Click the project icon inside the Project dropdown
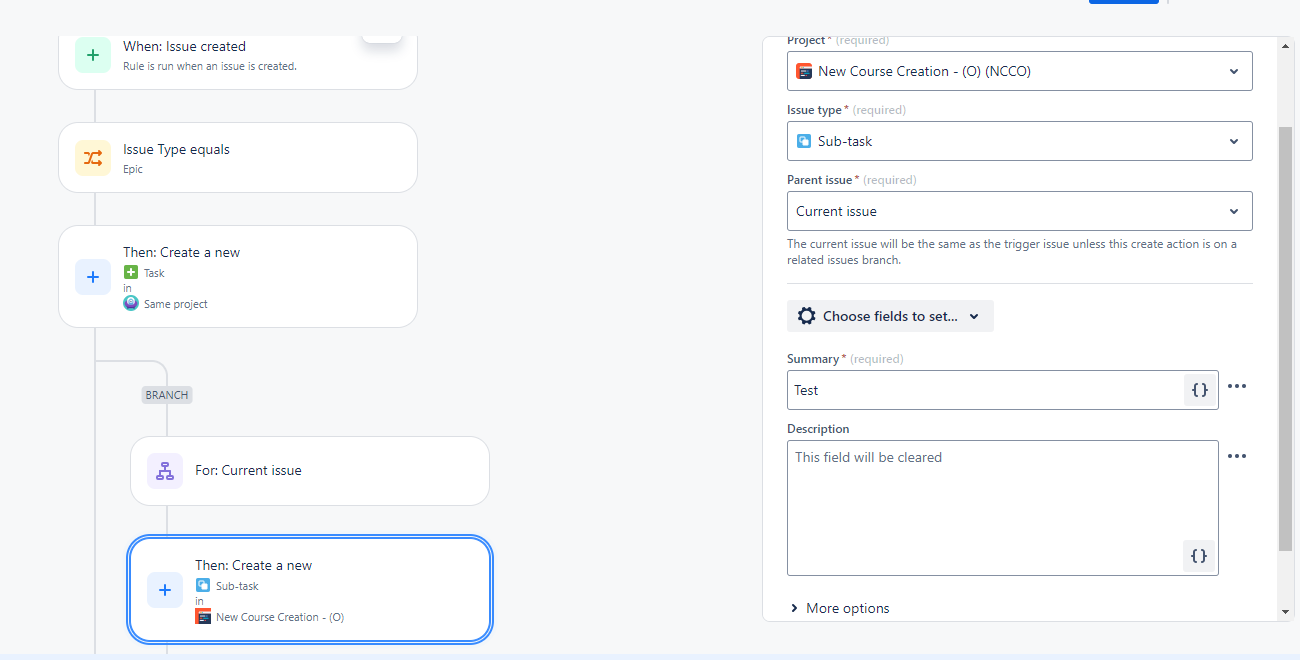This screenshot has width=1300, height=660. point(804,71)
